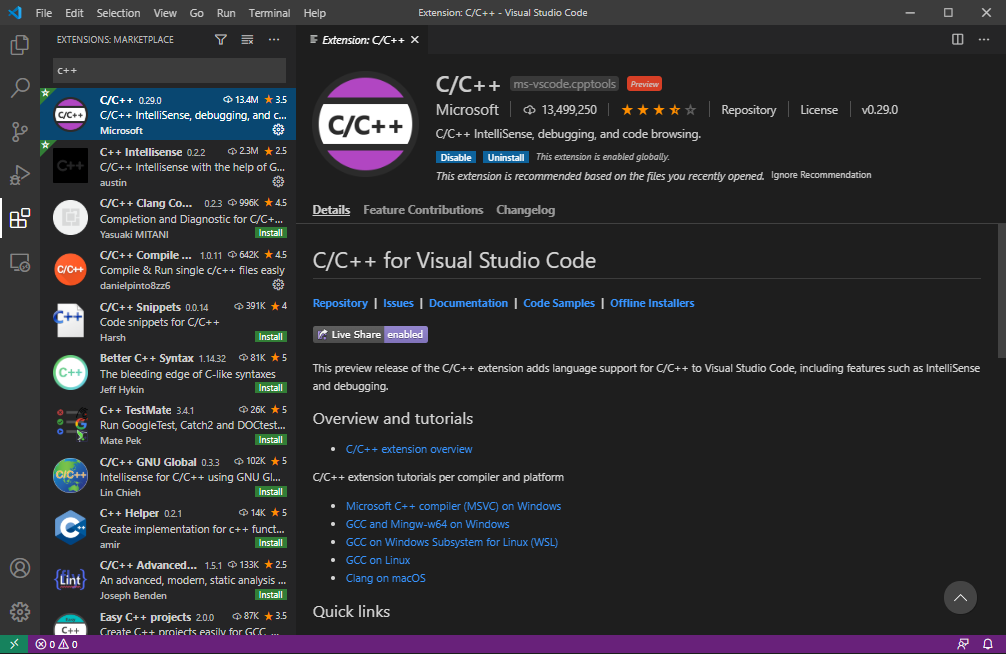Open Extensions panel more actions menu

274,40
